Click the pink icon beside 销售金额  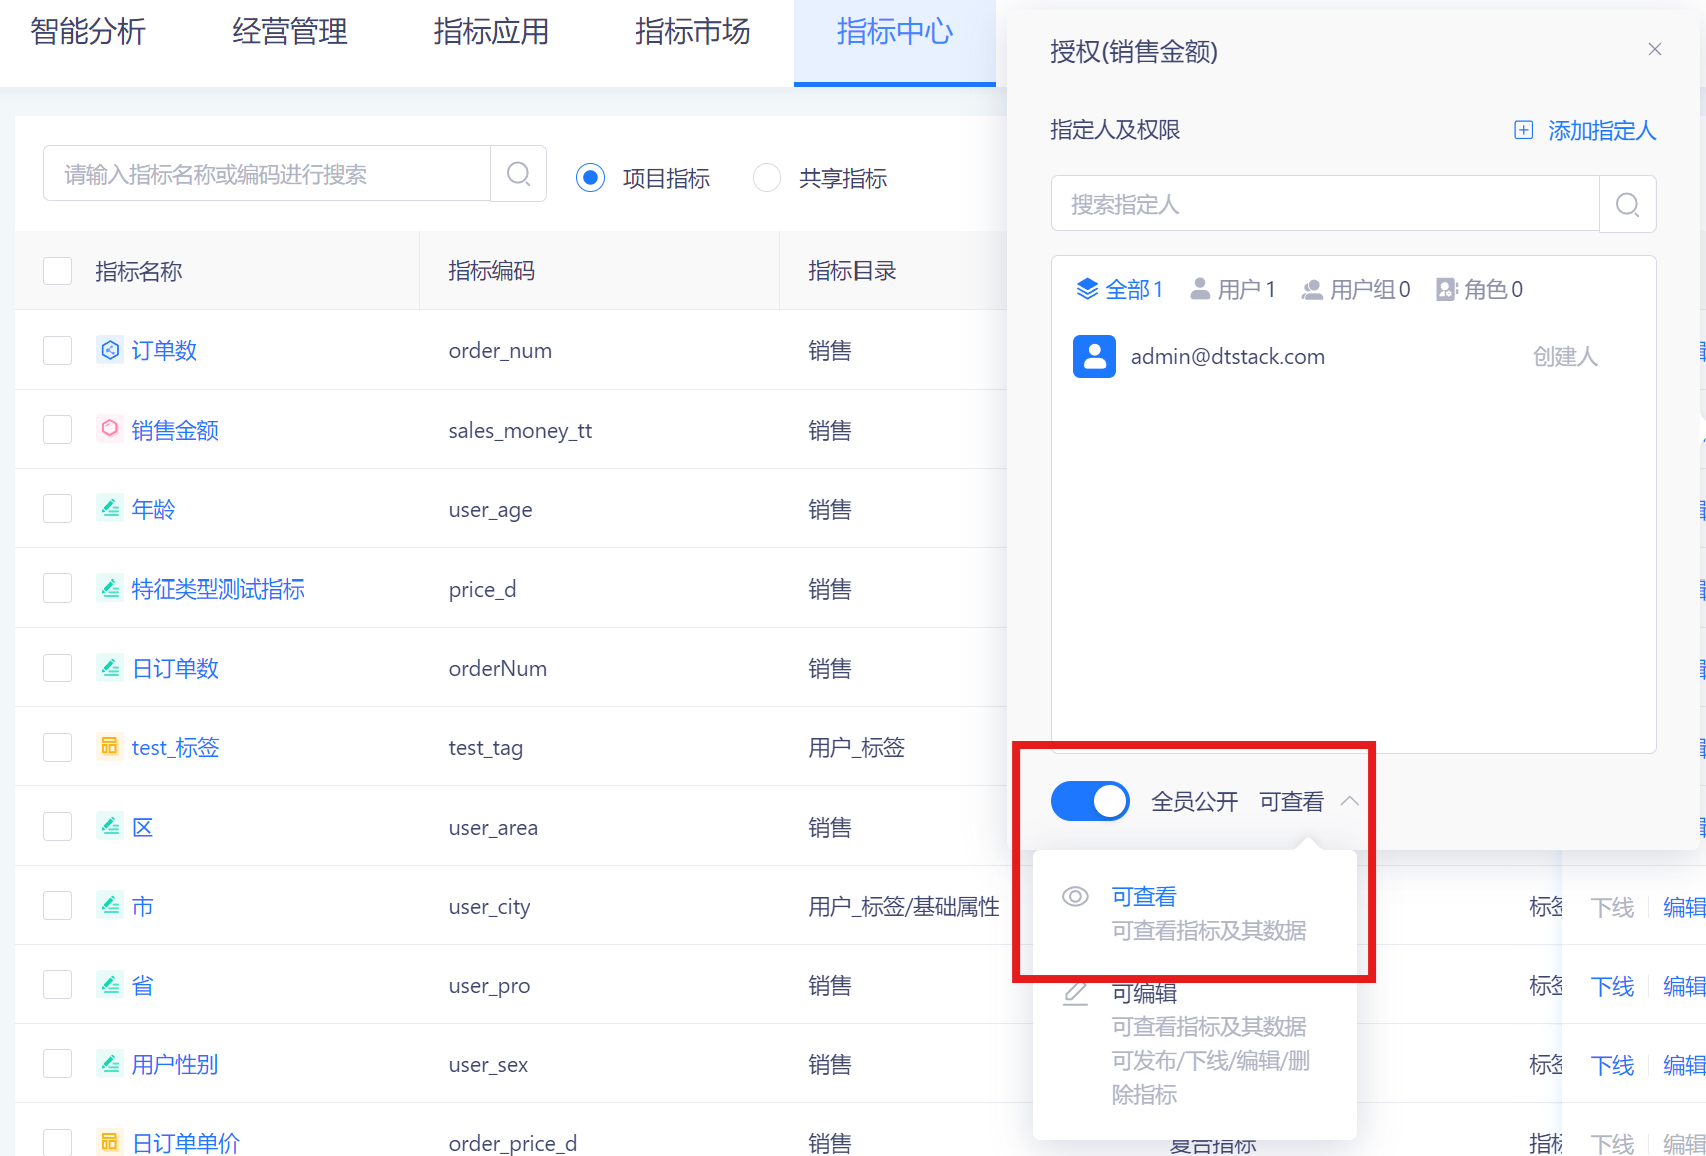(x=110, y=429)
